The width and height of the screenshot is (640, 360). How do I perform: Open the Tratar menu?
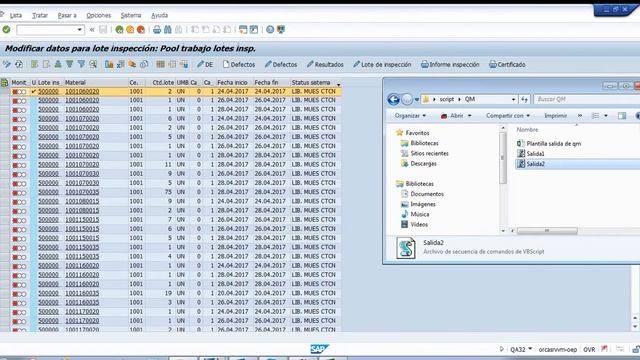[40, 15]
